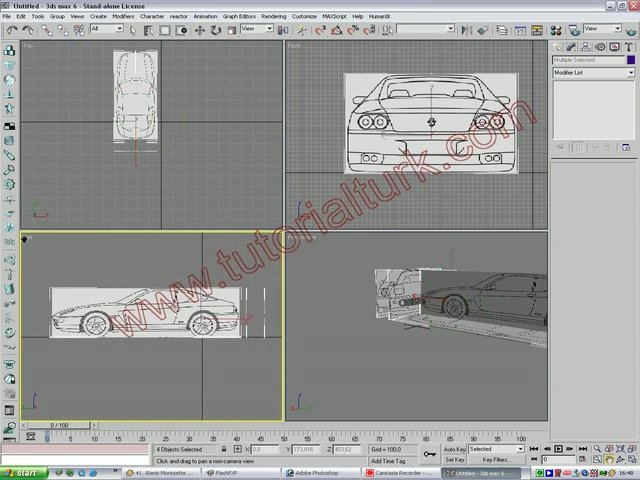Toggle Absolute/Offset transform type-in mode
The width and height of the screenshot is (640, 480).
[x=238, y=449]
